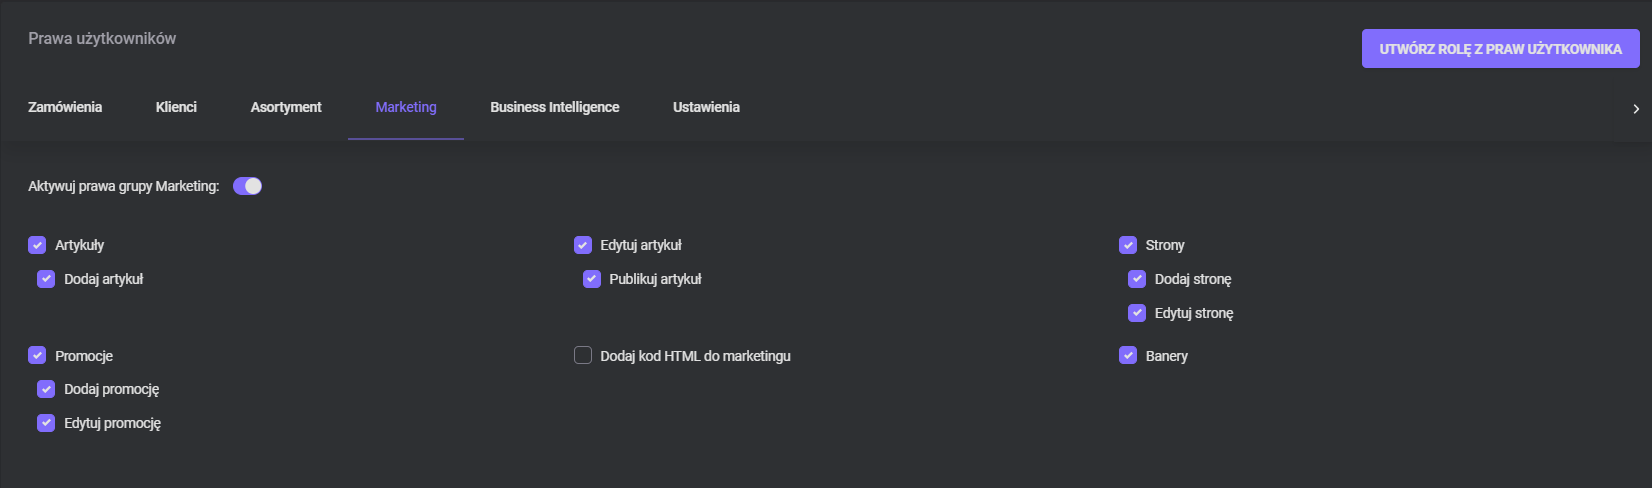The image size is (1652, 488).
Task: Uncheck the Strony checkbox
Action: click(1128, 245)
